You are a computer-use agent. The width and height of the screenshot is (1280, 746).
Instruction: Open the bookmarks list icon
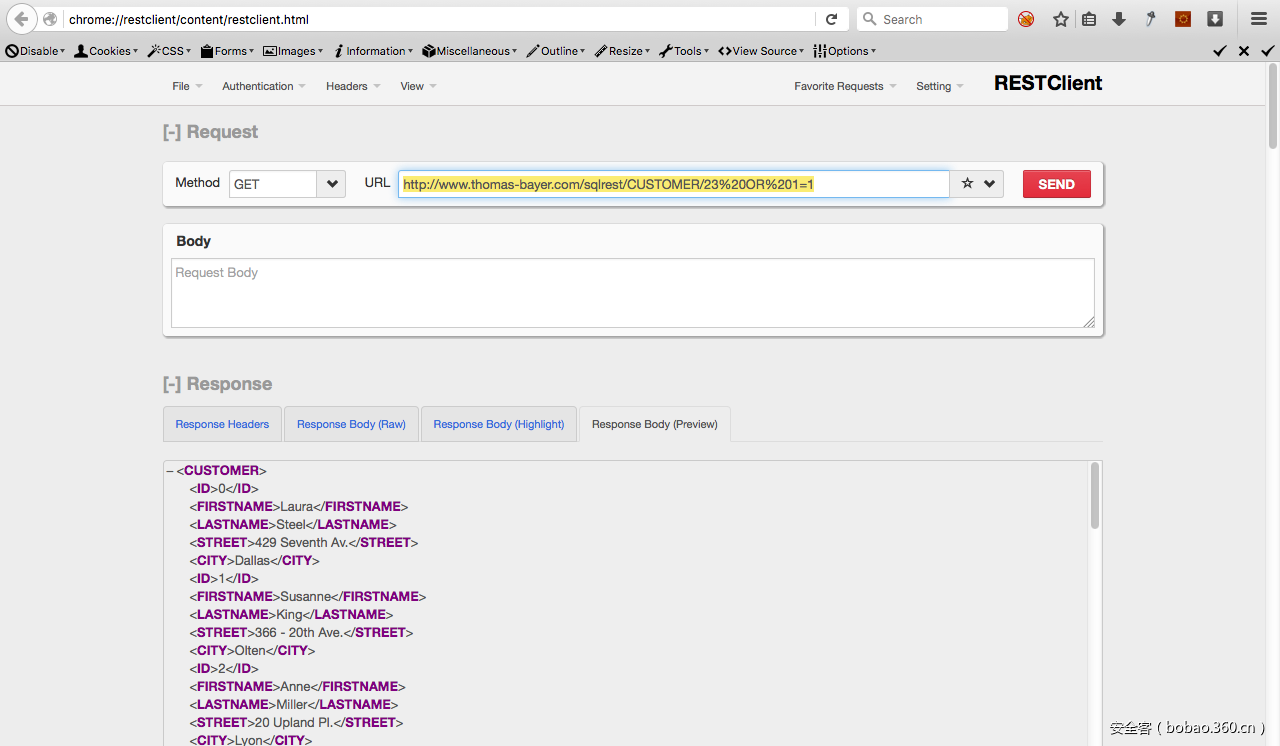point(1090,19)
